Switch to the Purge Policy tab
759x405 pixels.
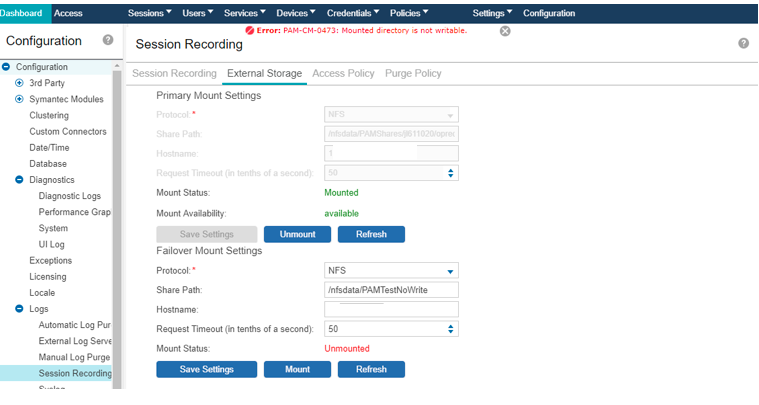coord(412,74)
